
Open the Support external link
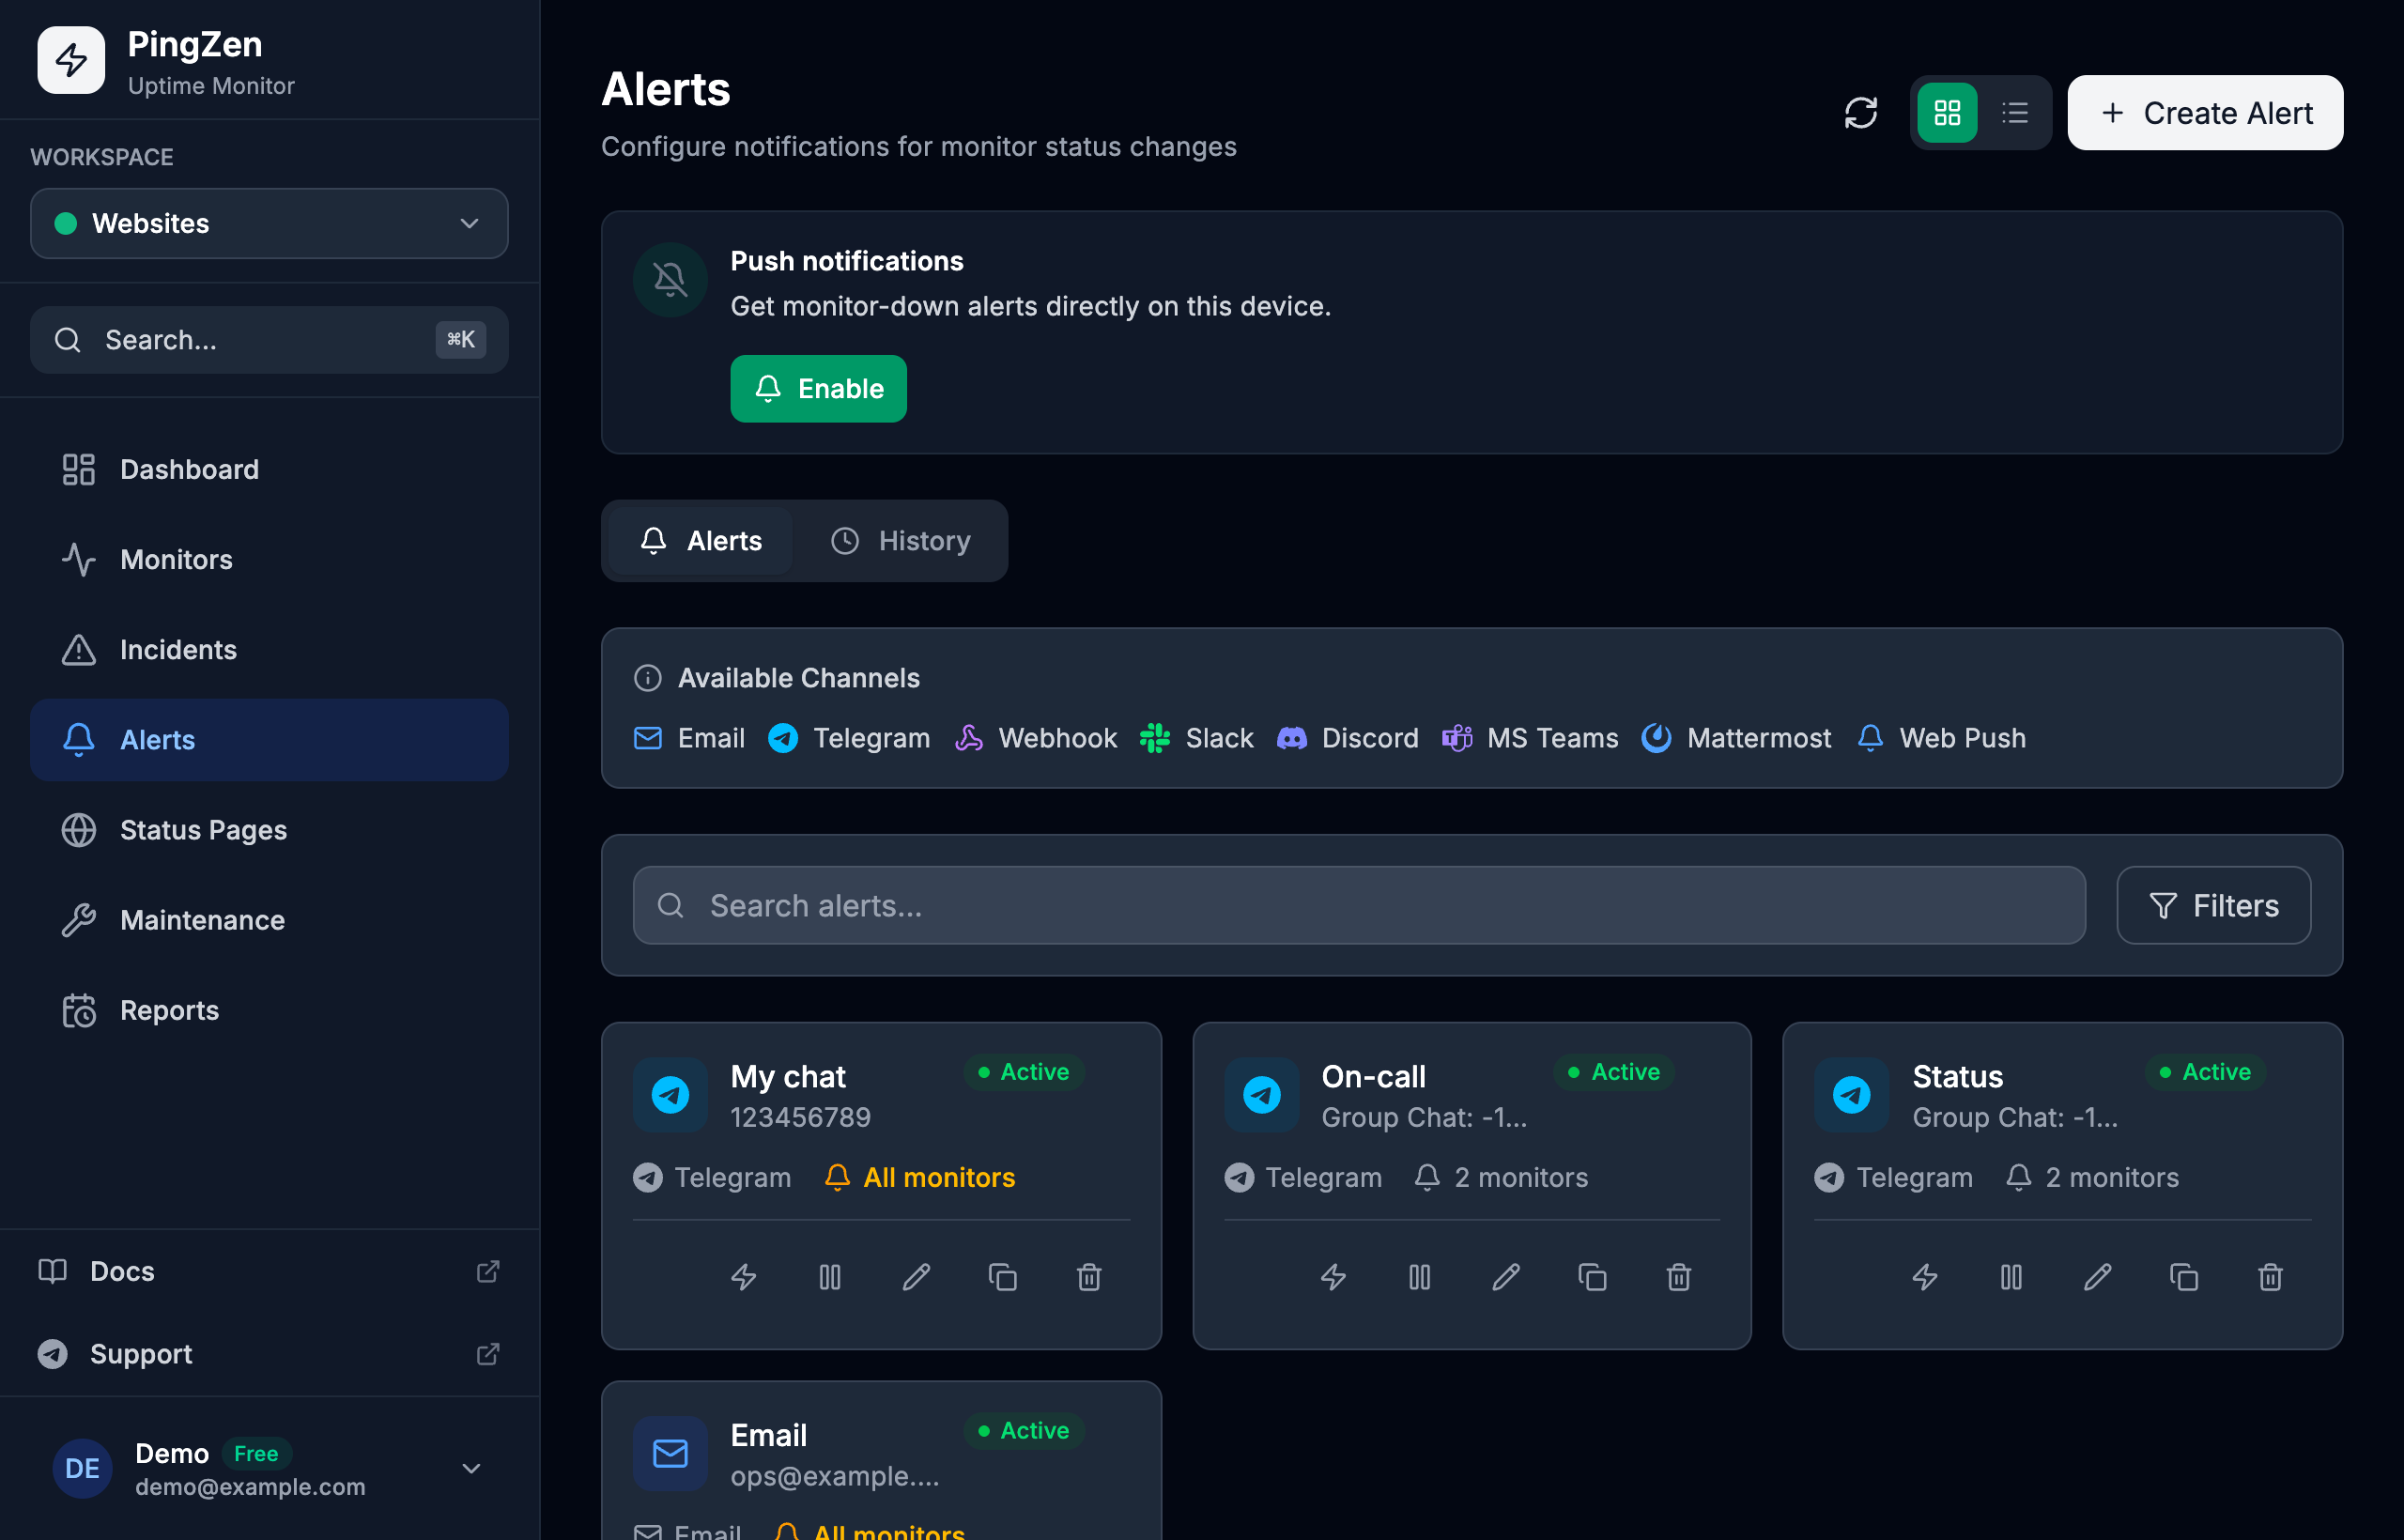point(269,1354)
